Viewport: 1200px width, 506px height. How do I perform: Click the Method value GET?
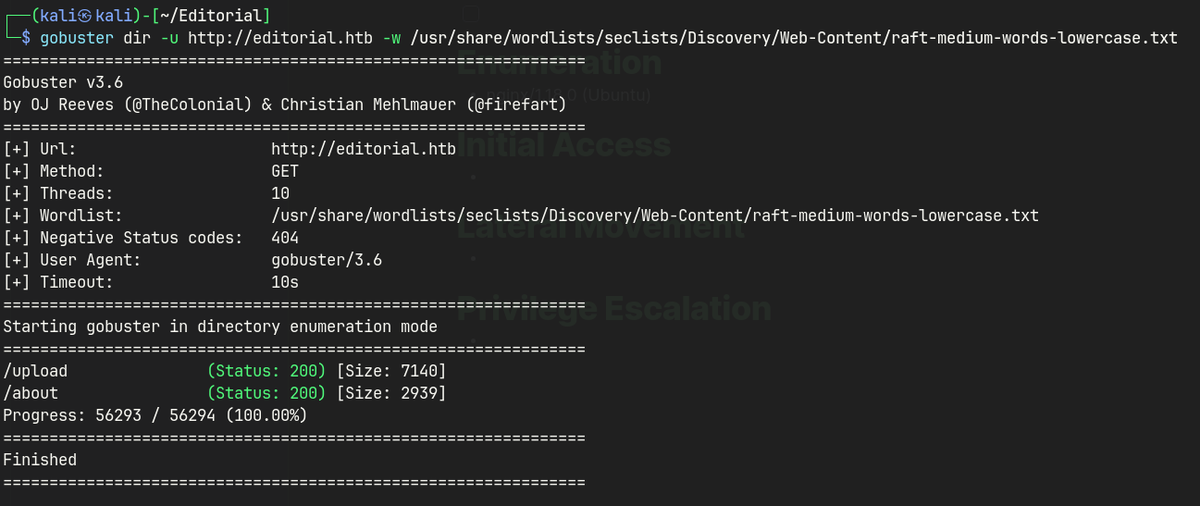[x=285, y=171]
